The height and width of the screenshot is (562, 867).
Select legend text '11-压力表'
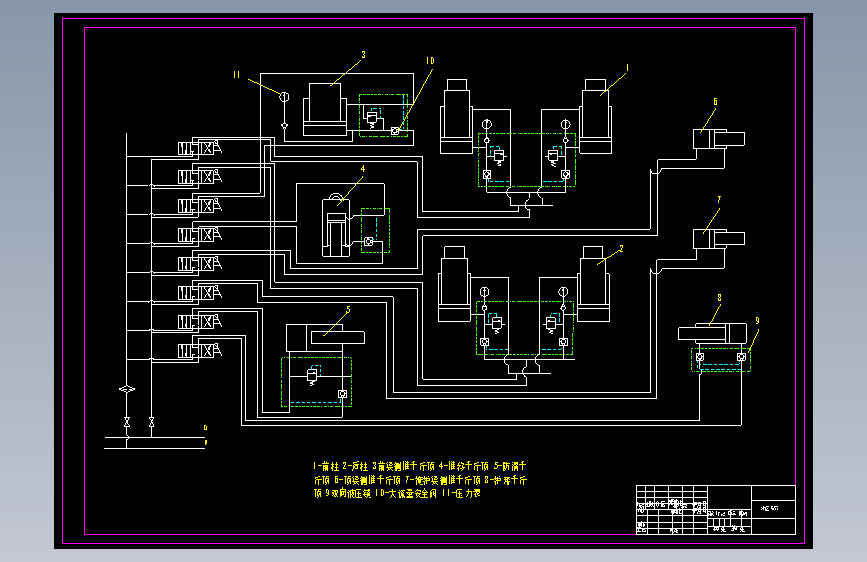tap(461, 493)
